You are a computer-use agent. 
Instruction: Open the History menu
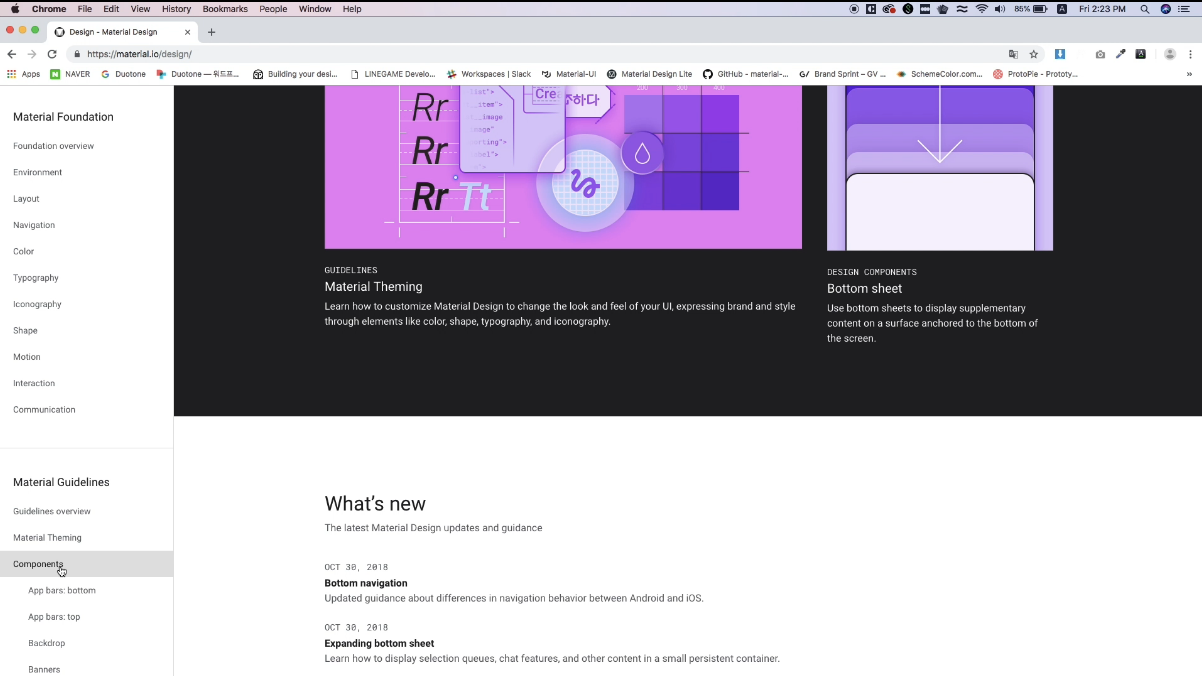pyautogui.click(x=176, y=9)
